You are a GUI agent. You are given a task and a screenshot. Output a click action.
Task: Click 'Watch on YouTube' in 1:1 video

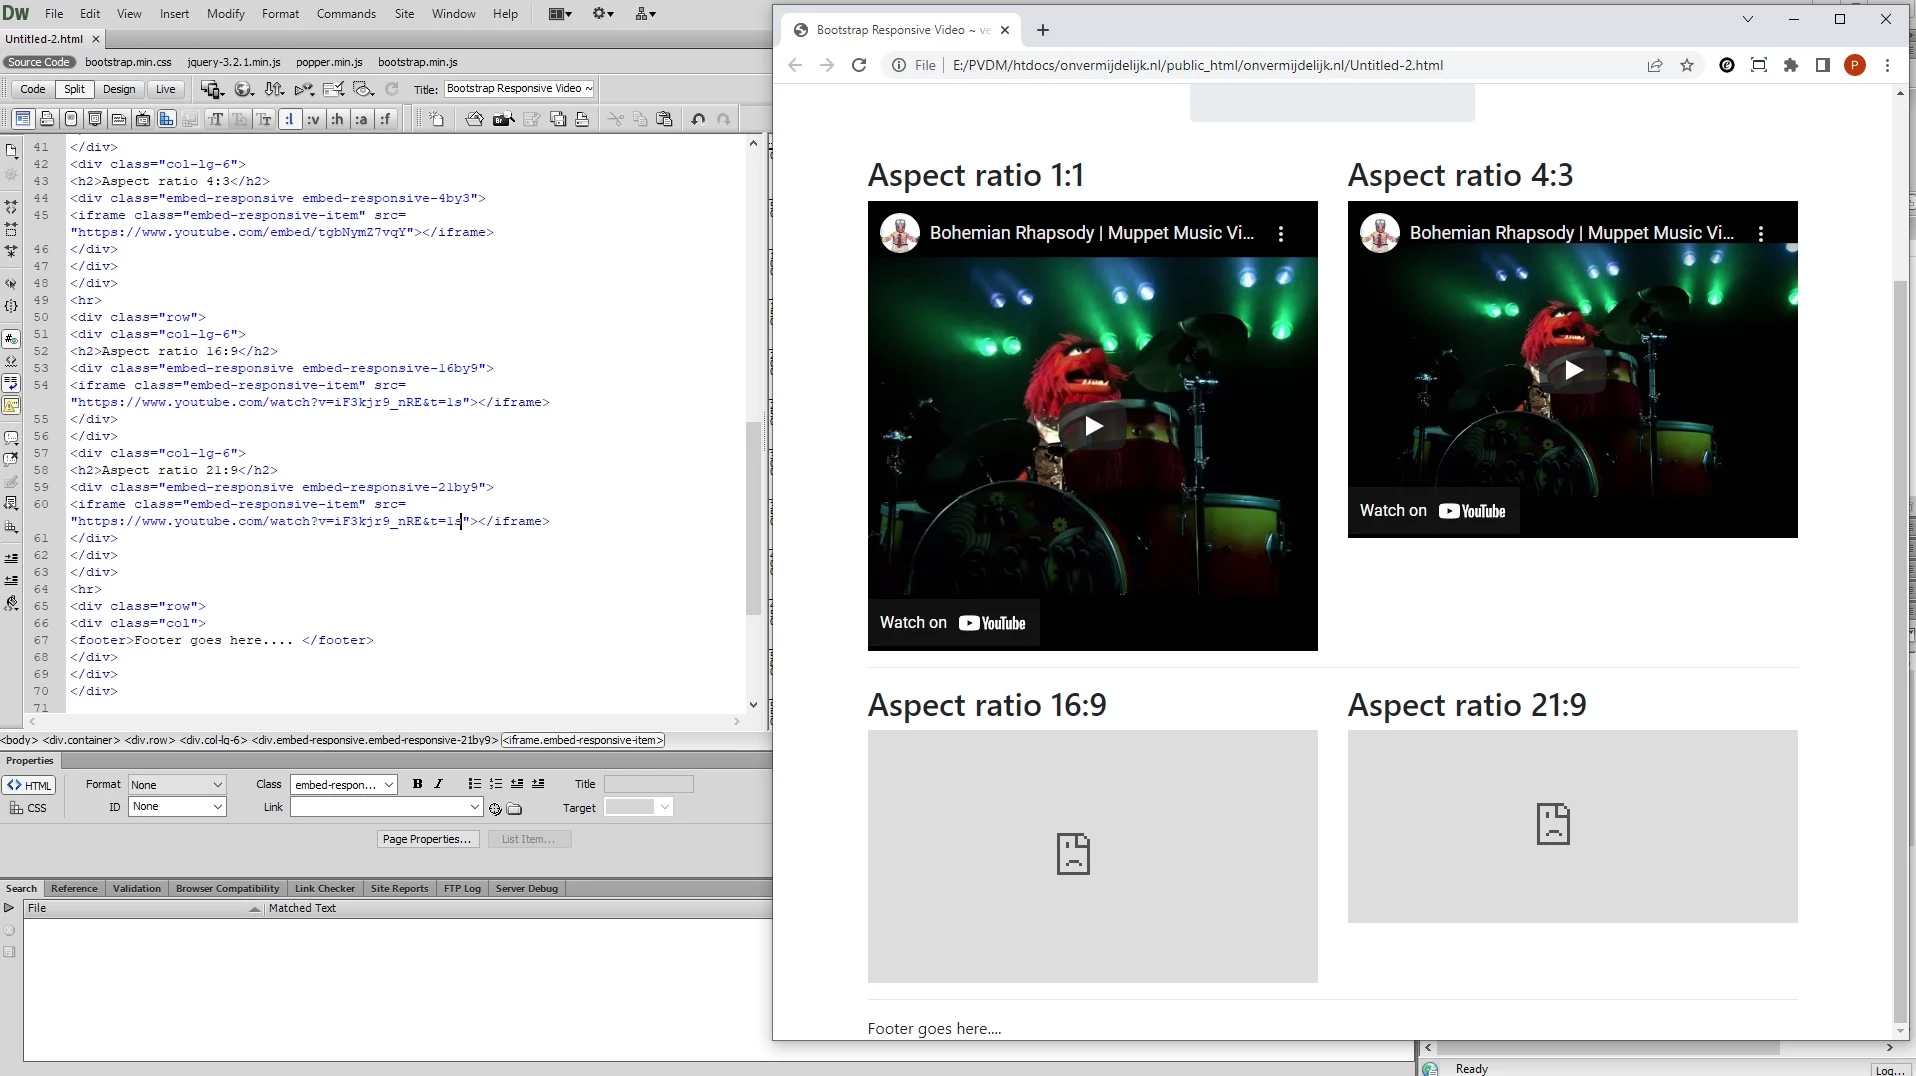click(x=953, y=623)
